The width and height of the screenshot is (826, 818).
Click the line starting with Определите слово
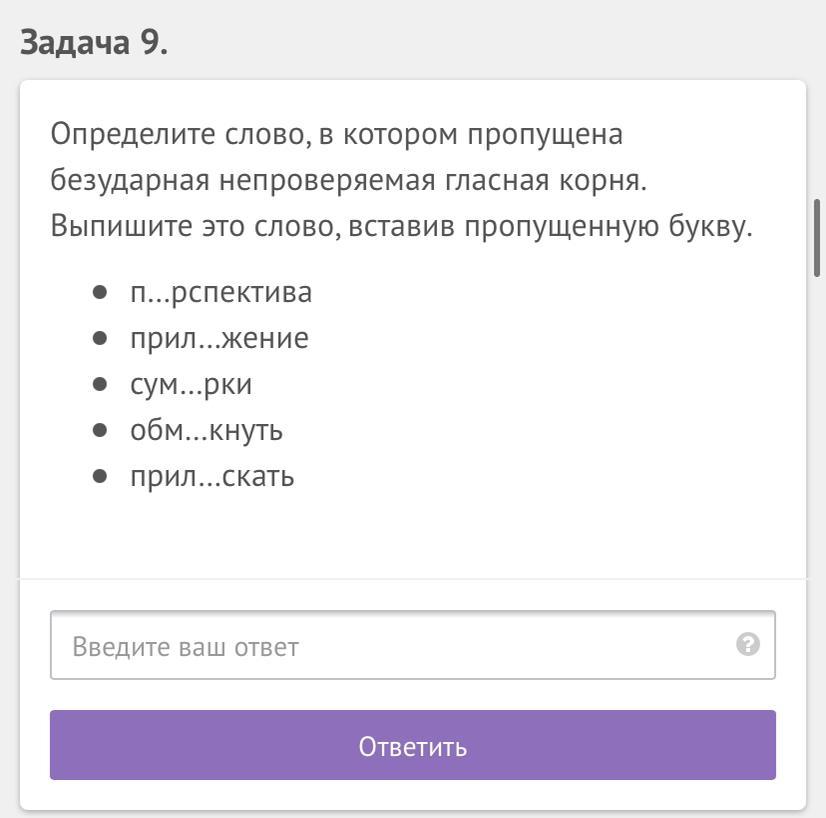point(336,134)
